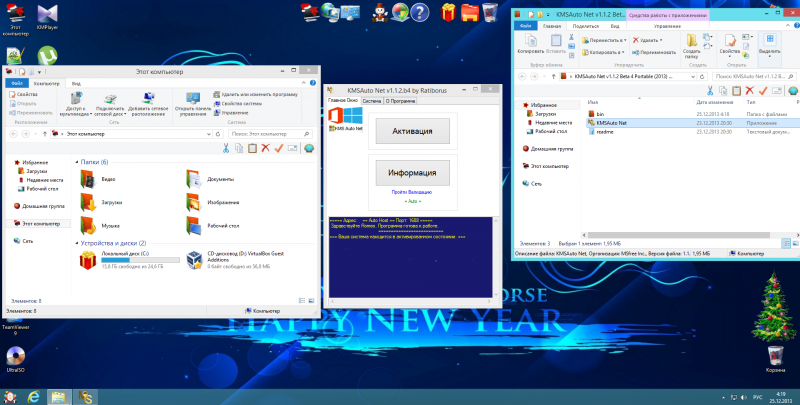This screenshot has width=800, height=405.
Task: Select the readme text file
Action: (x=693, y=132)
